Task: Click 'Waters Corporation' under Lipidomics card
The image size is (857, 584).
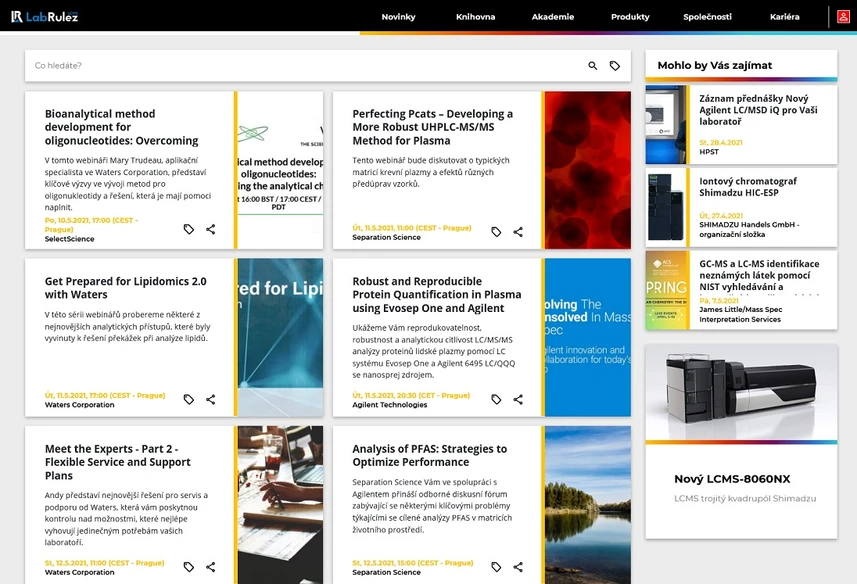Action: tap(80, 405)
